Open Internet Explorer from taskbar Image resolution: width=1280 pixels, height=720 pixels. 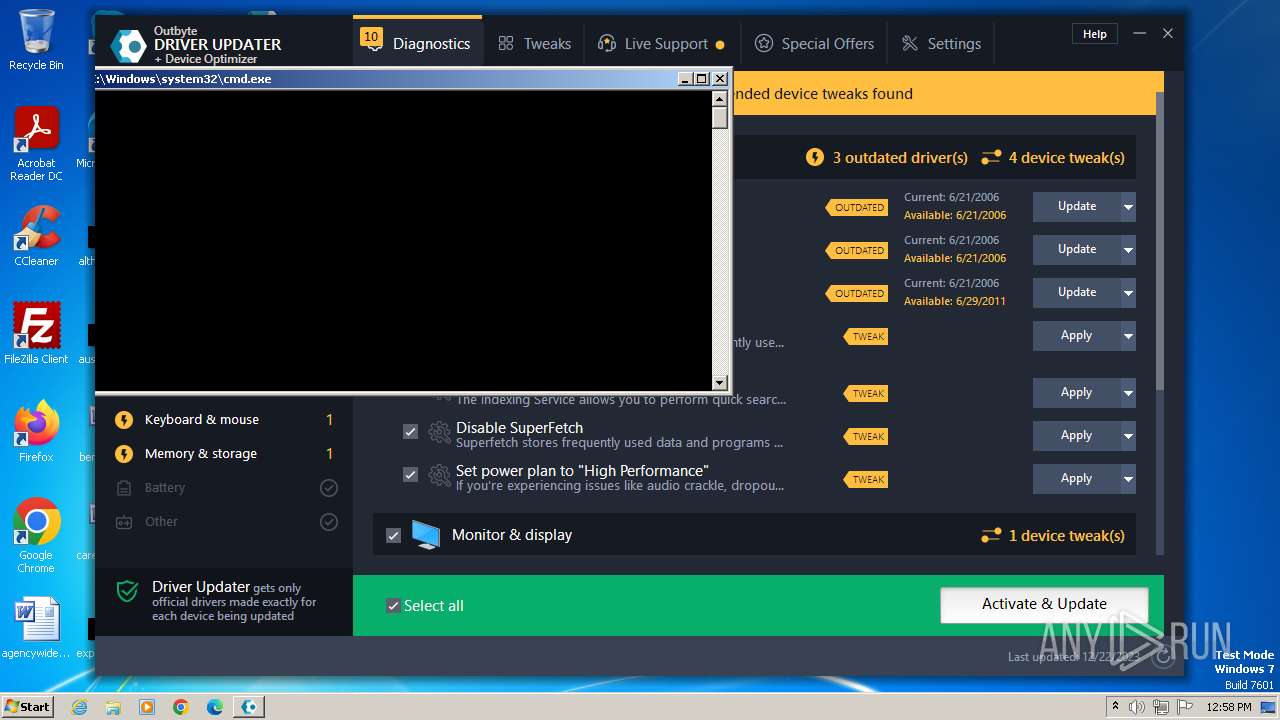point(80,707)
